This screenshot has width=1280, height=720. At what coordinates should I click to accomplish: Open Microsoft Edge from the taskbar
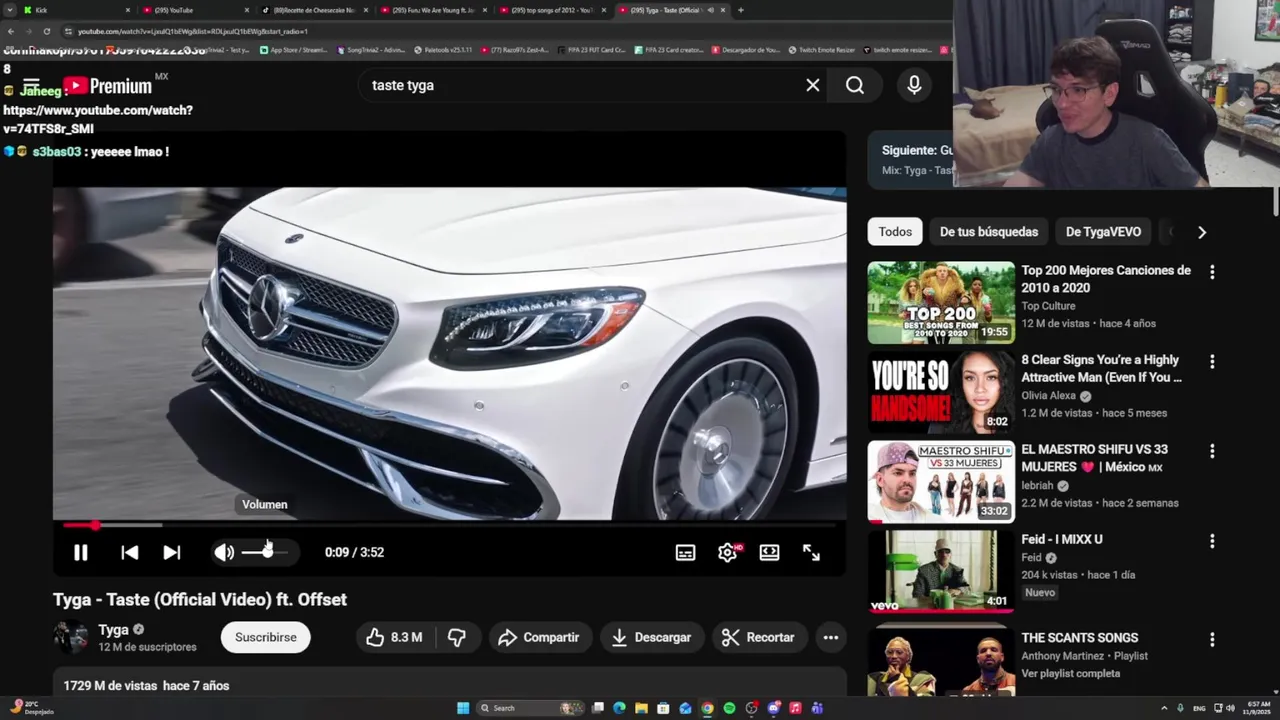[x=619, y=708]
